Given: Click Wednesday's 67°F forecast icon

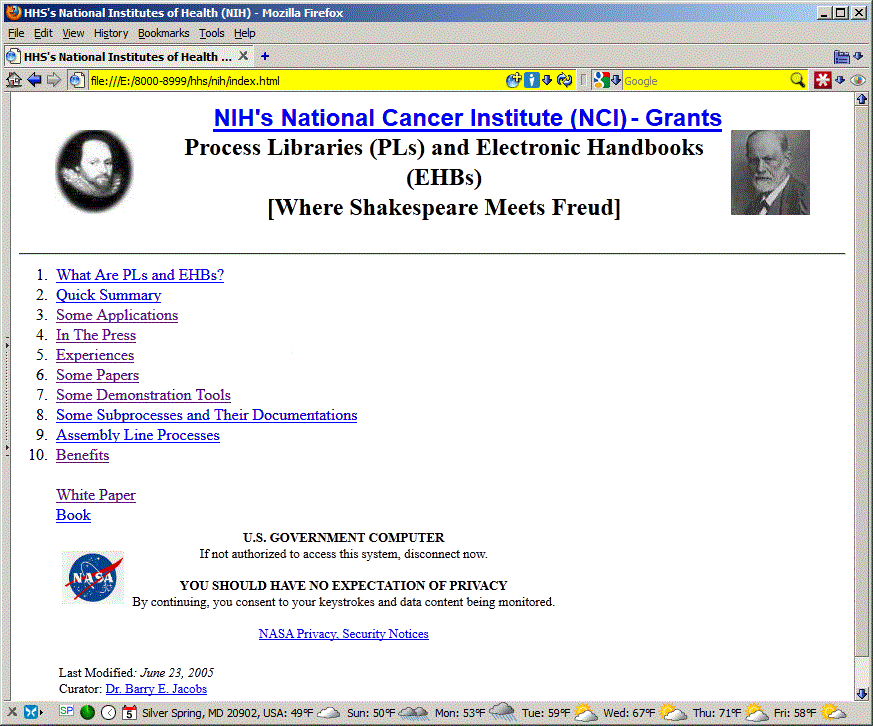Looking at the screenshot, I should tap(673, 712).
